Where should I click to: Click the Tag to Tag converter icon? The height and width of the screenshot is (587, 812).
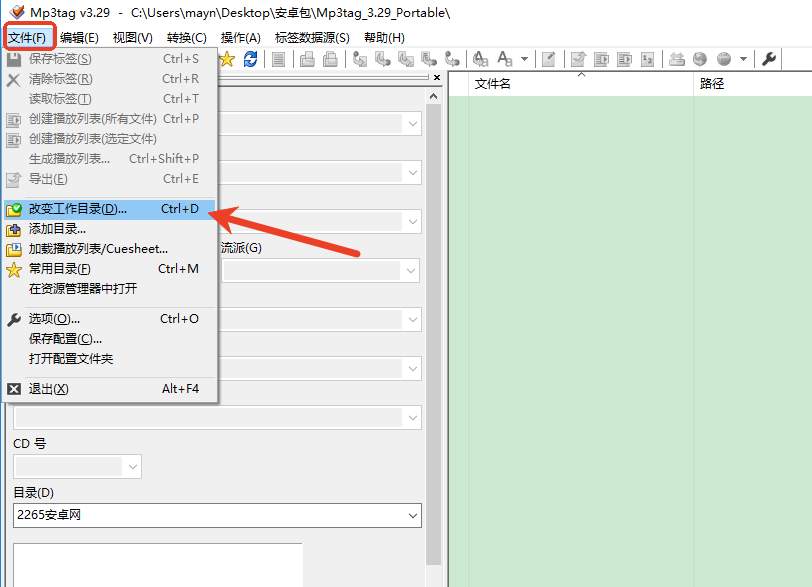(452, 60)
